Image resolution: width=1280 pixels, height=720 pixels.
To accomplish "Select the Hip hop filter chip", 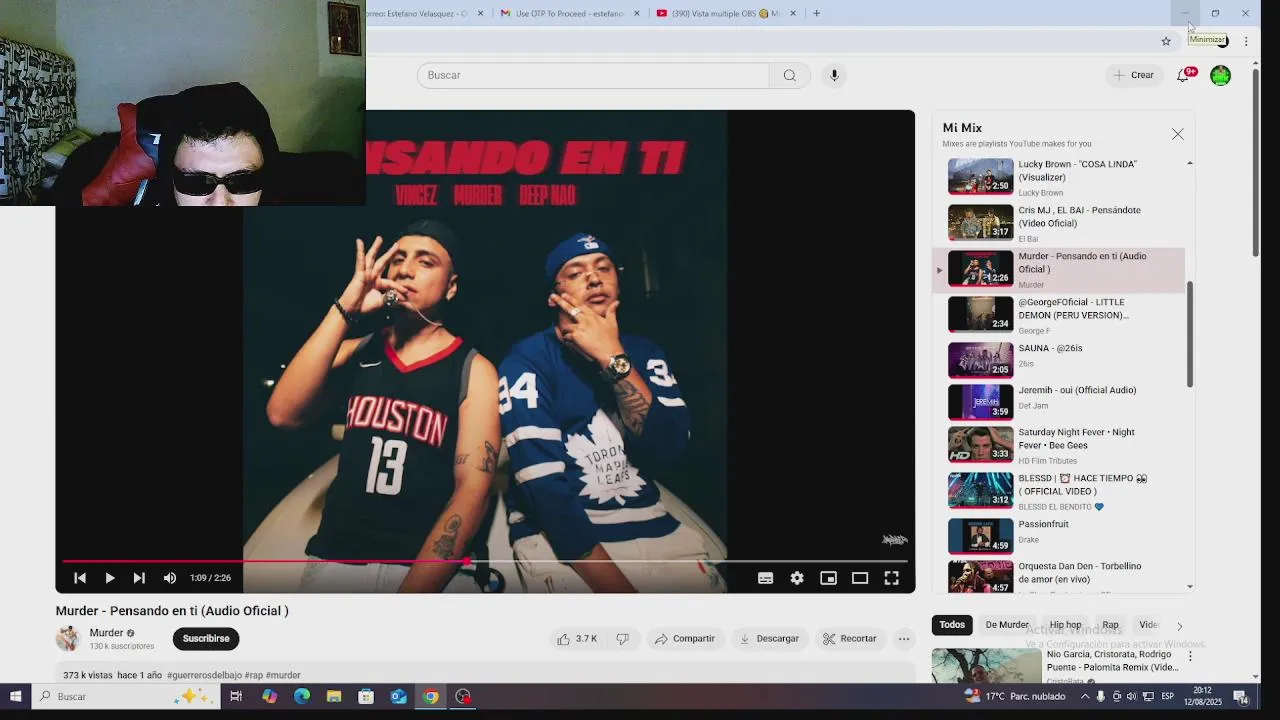I will [x=1065, y=625].
